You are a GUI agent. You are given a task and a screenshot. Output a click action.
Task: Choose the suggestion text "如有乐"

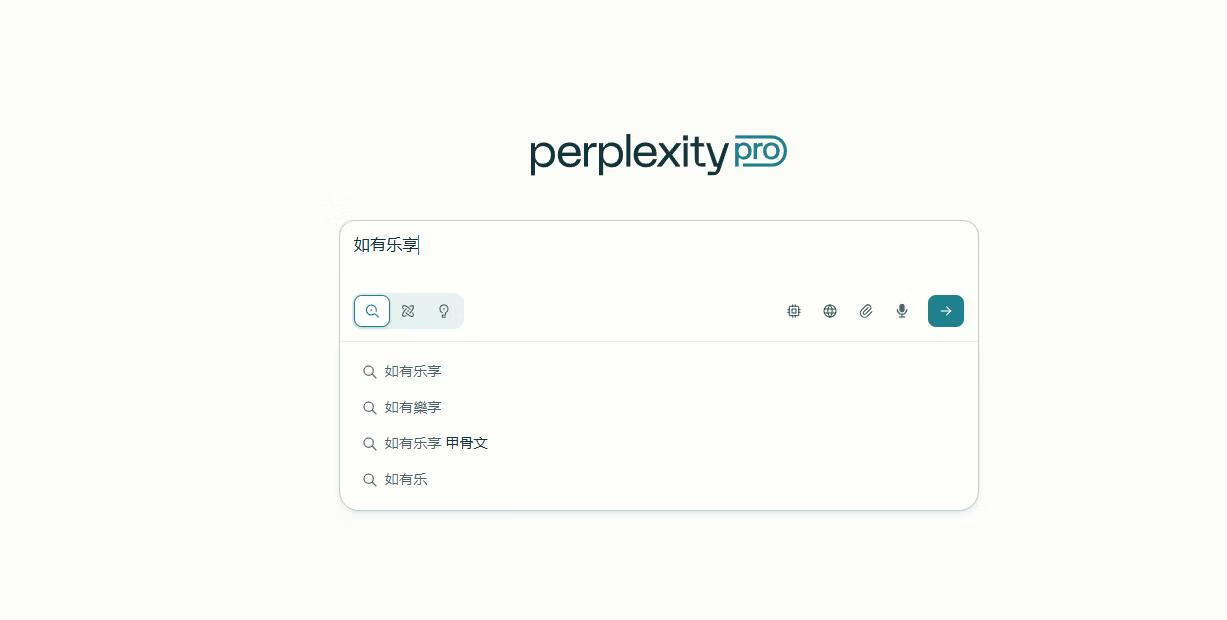pyautogui.click(x=406, y=480)
